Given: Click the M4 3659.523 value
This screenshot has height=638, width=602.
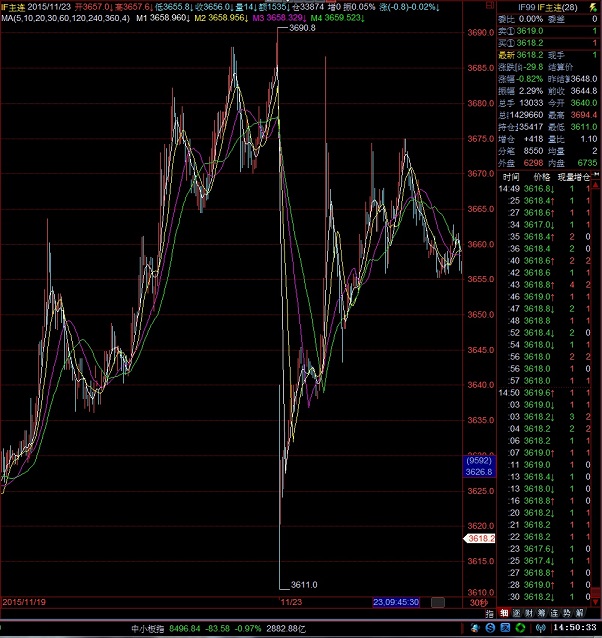Looking at the screenshot, I should pos(338,18).
